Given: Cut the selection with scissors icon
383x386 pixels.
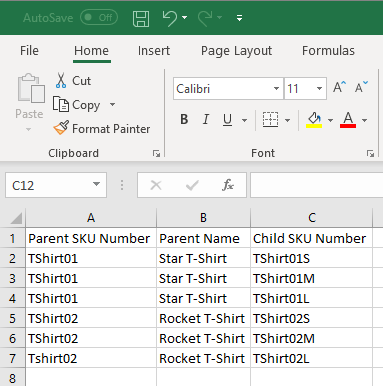Looking at the screenshot, I should pyautogui.click(x=61, y=80).
